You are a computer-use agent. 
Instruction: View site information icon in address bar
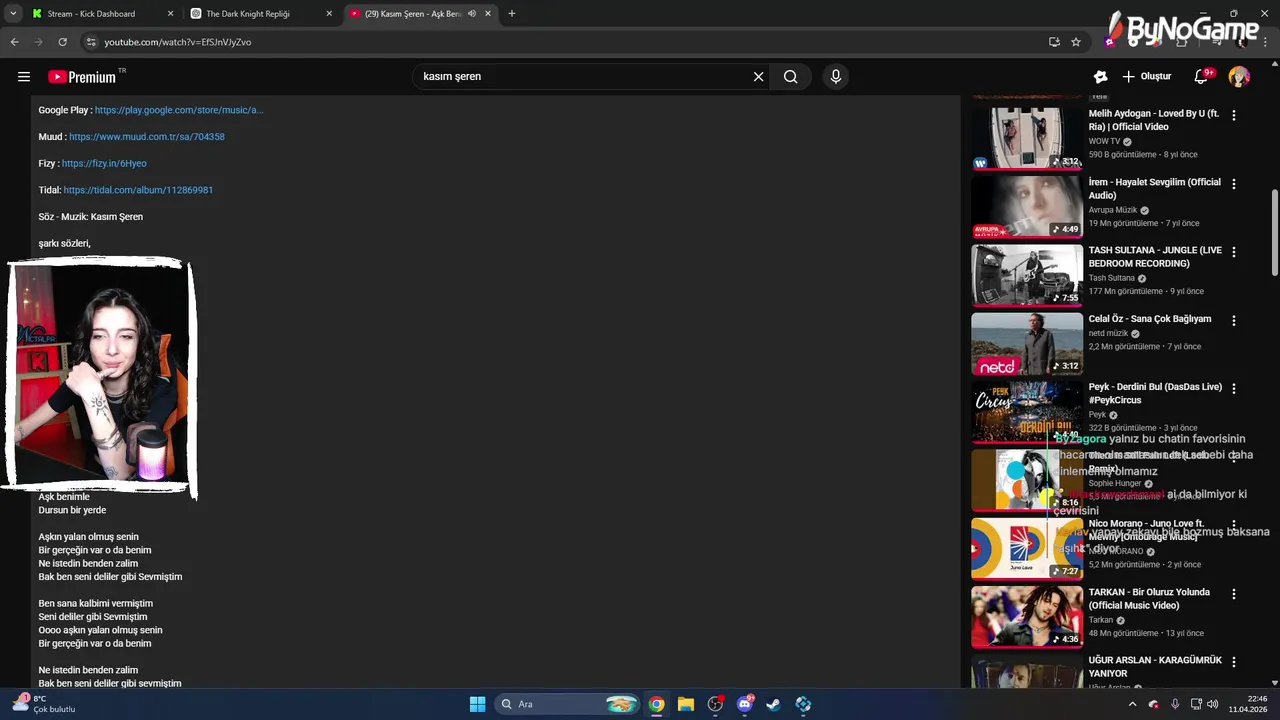91,42
